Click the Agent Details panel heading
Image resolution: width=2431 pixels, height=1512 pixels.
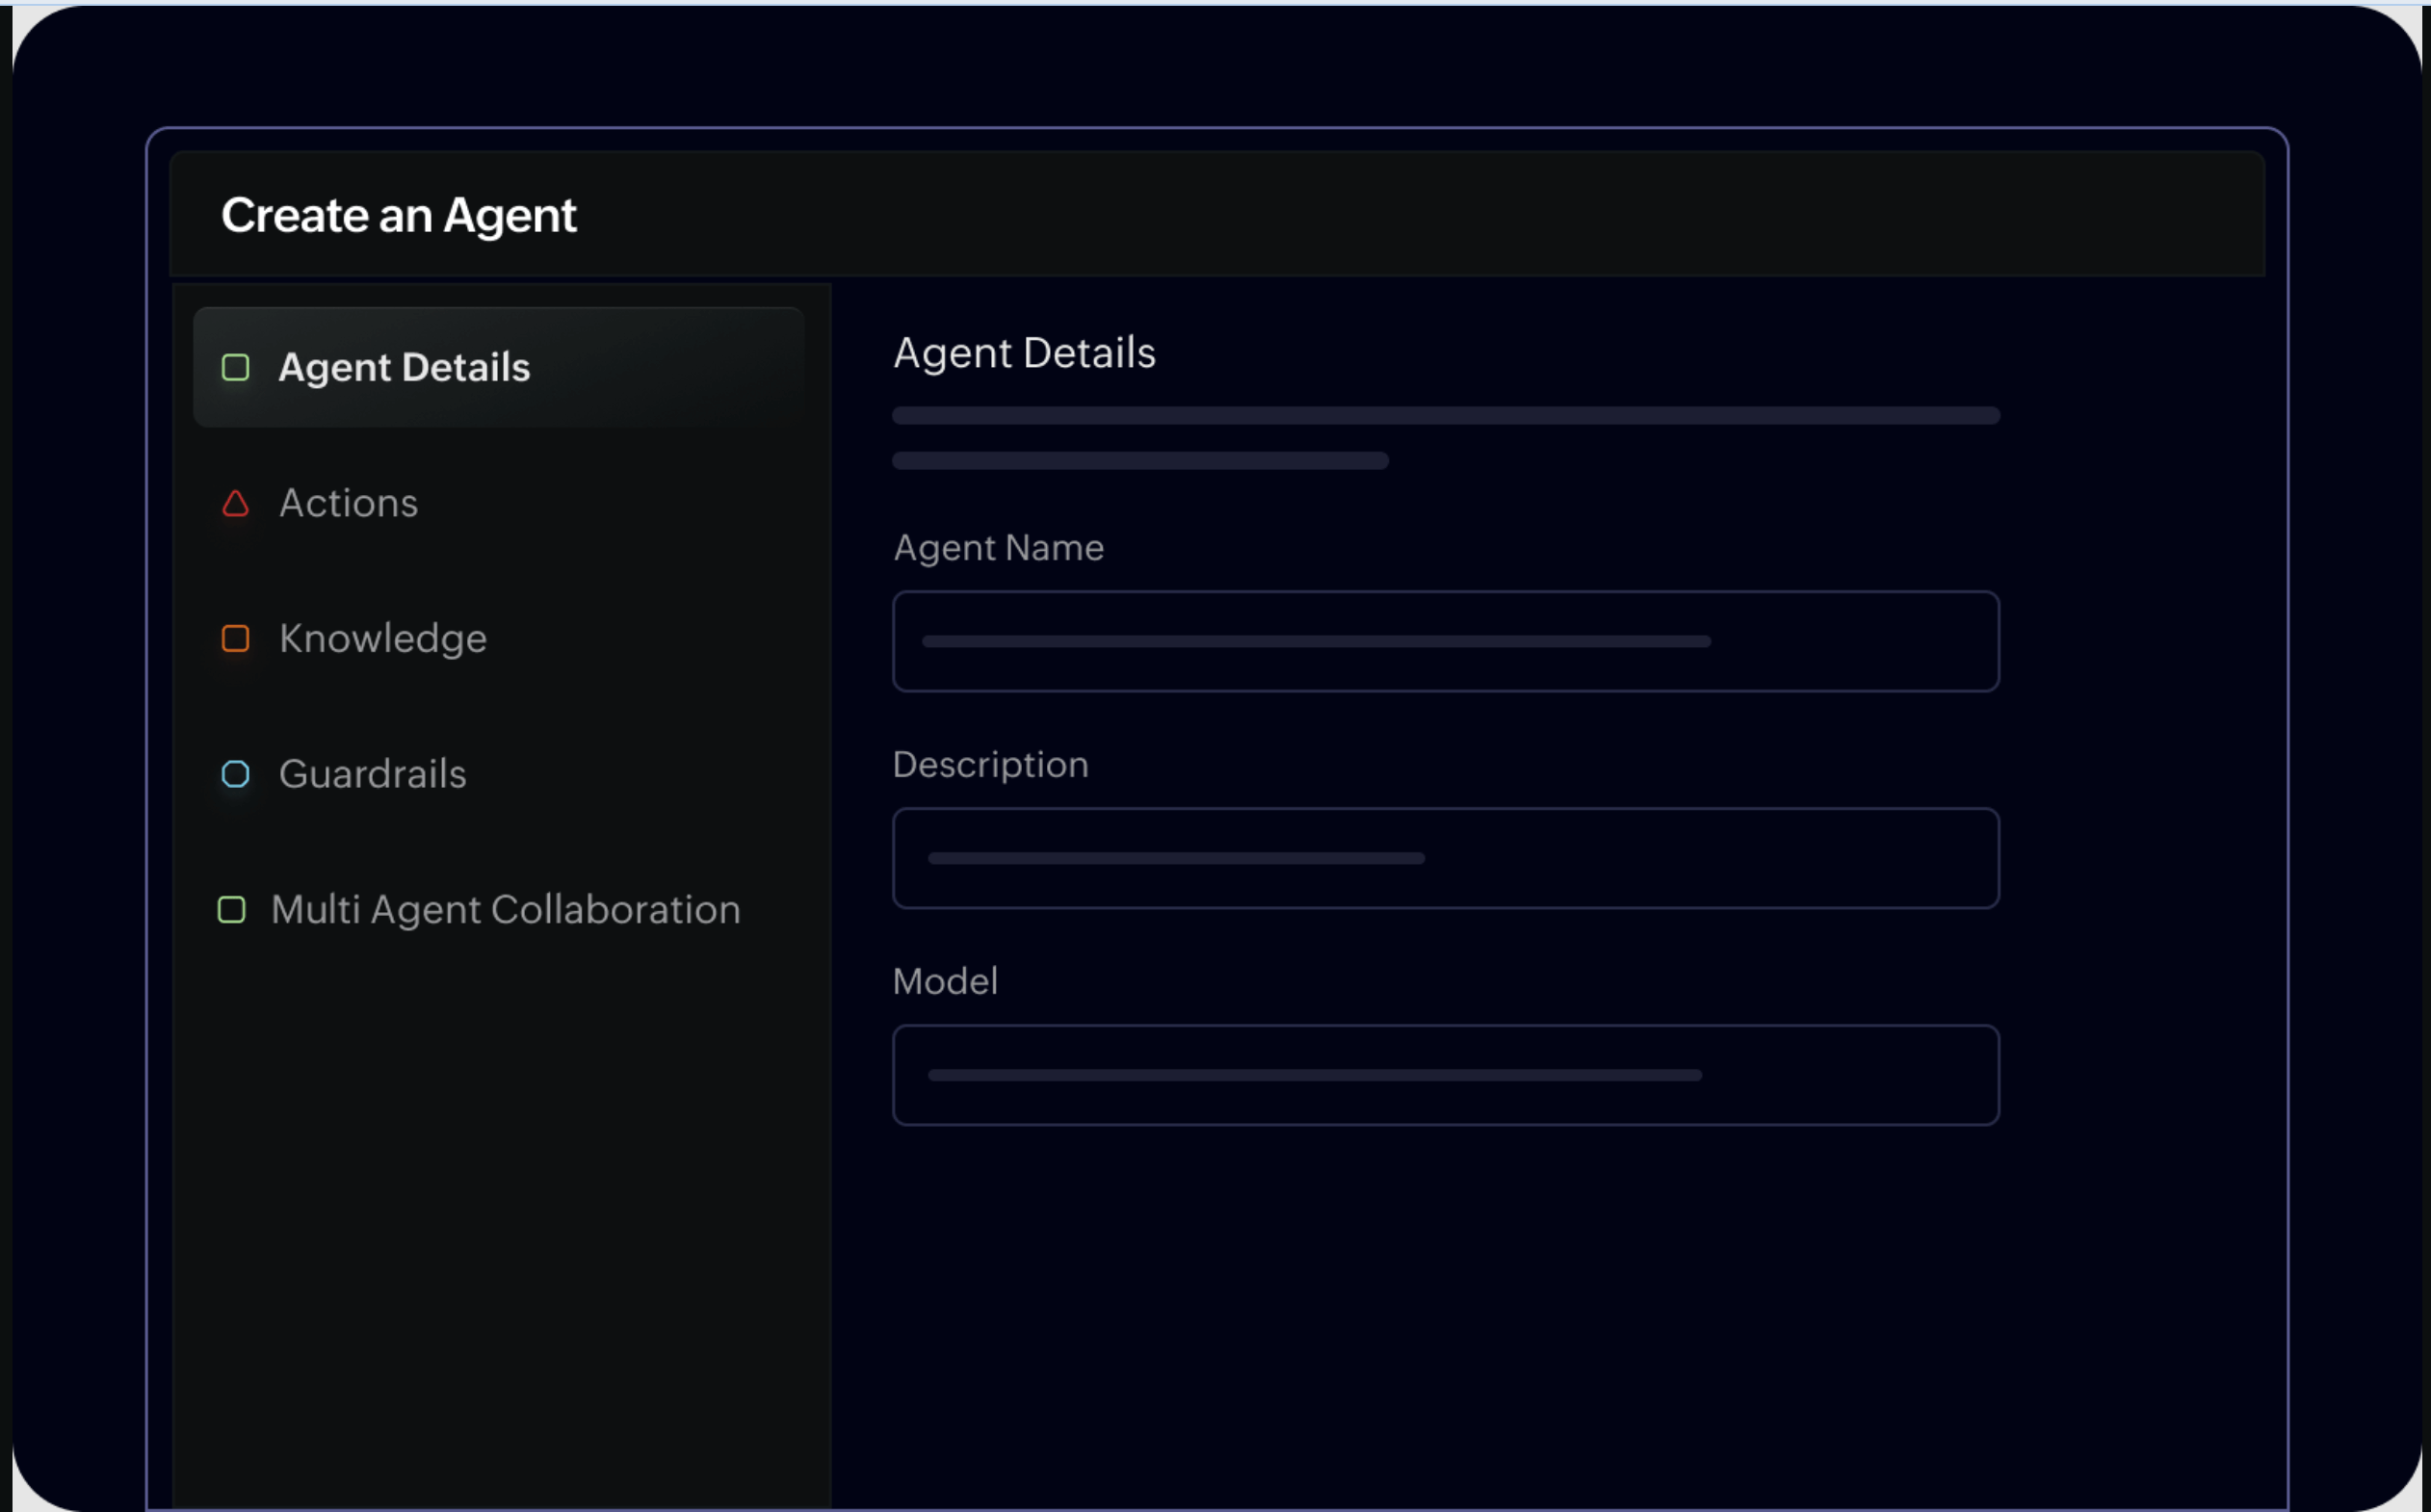pyautogui.click(x=1023, y=353)
